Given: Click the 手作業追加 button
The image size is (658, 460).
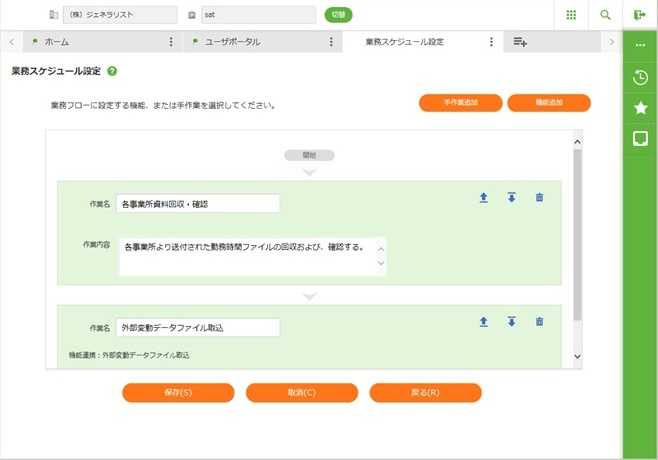Looking at the screenshot, I should coord(460,103).
